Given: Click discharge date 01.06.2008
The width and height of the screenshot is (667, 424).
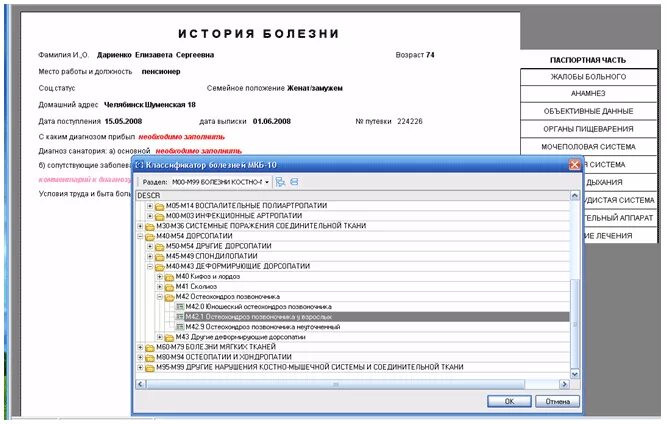Looking at the screenshot, I should [x=272, y=121].
